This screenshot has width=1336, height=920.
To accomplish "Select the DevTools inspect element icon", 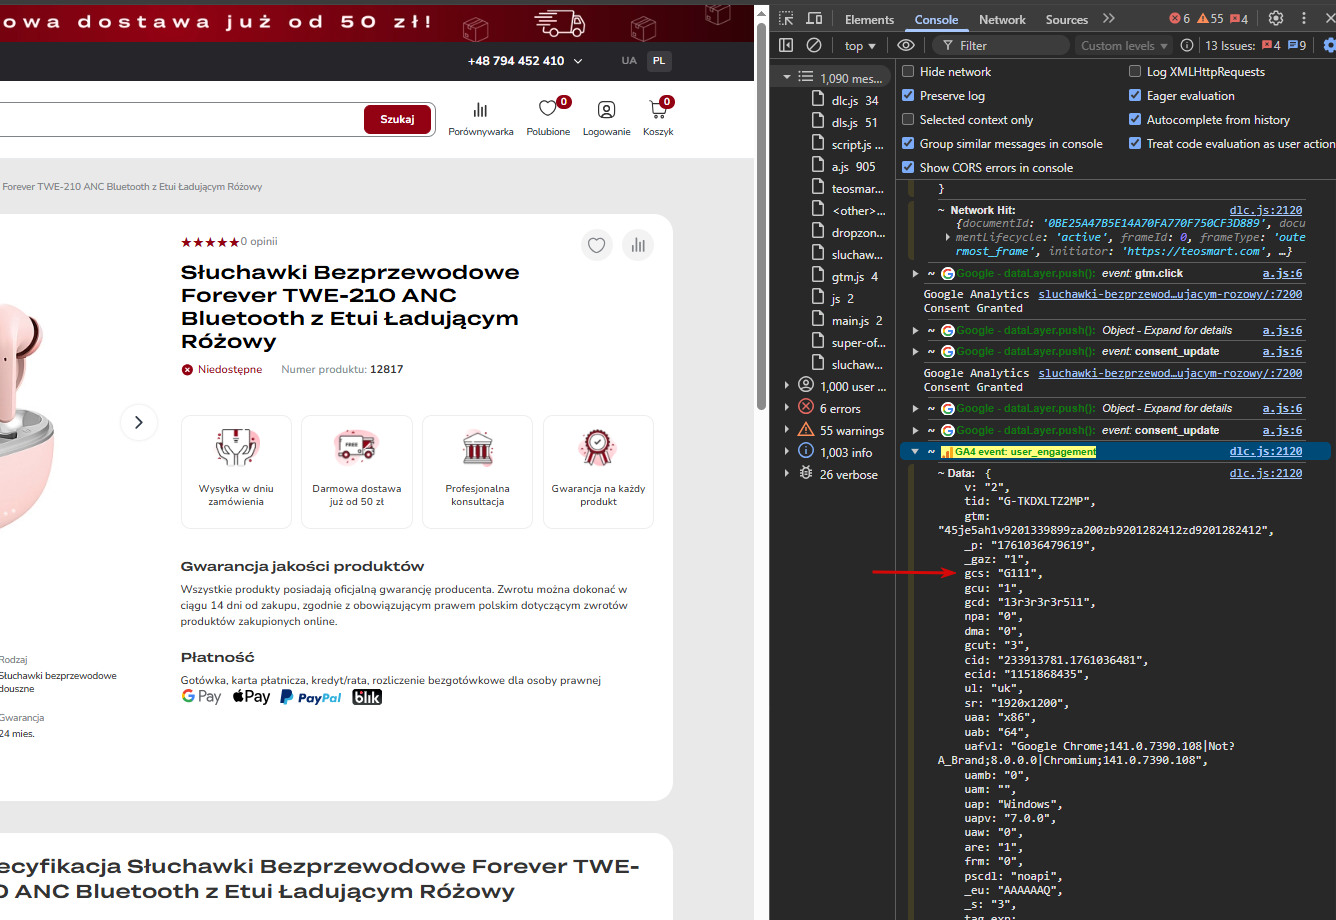I will coord(787,19).
